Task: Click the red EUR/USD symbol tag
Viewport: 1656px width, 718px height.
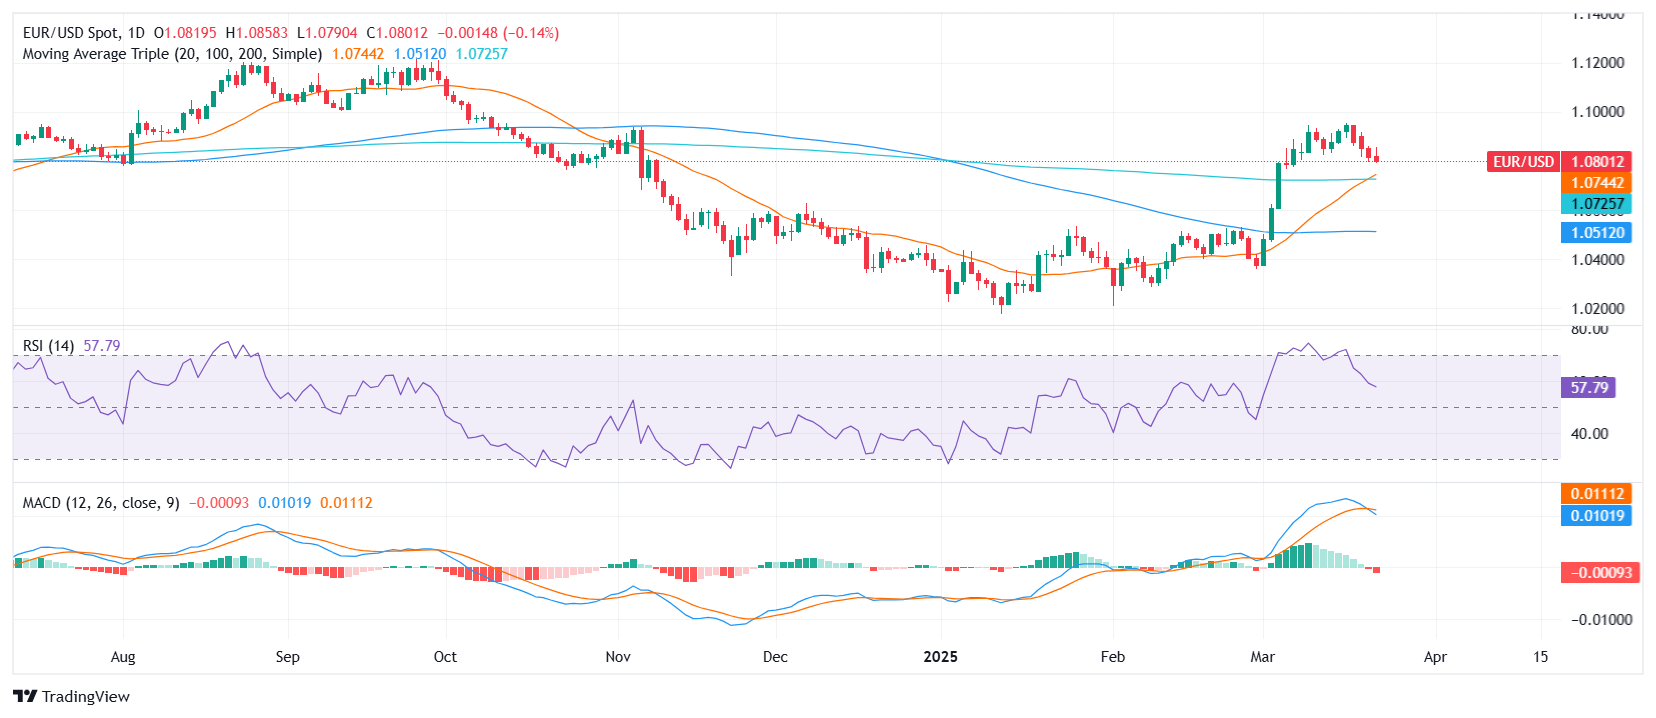Action: (1522, 162)
